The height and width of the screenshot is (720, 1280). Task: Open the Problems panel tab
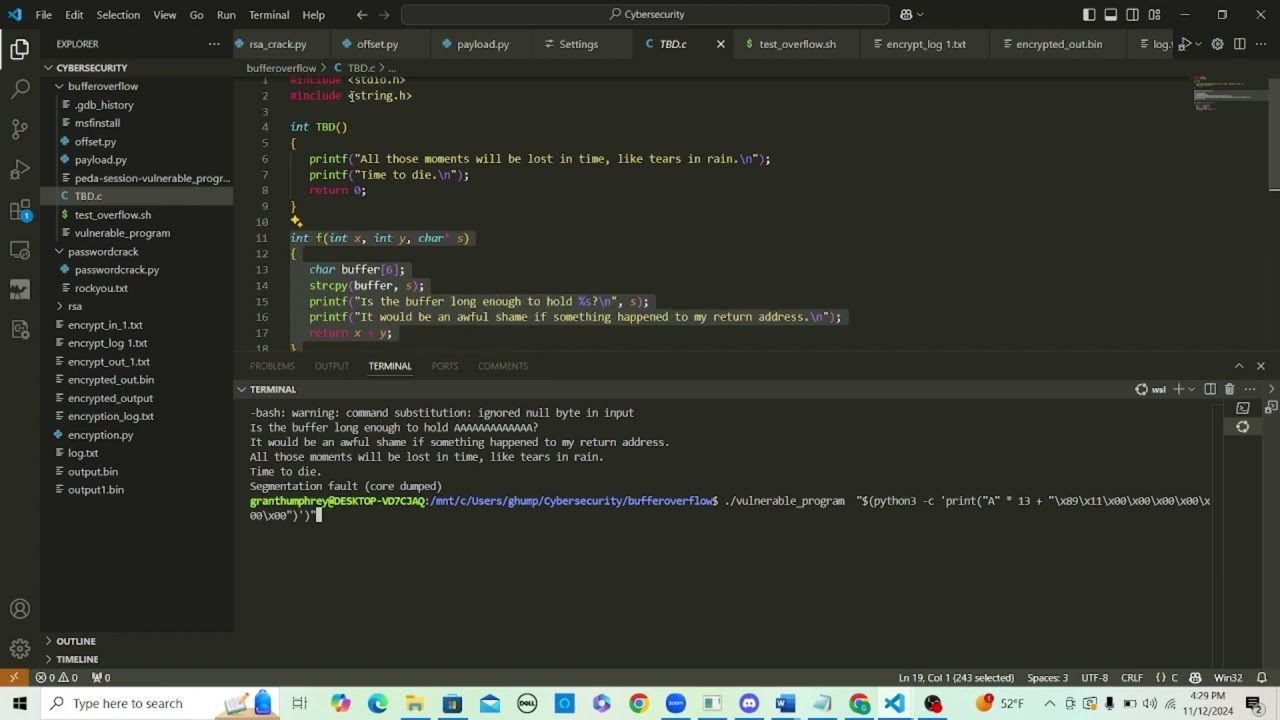272,366
